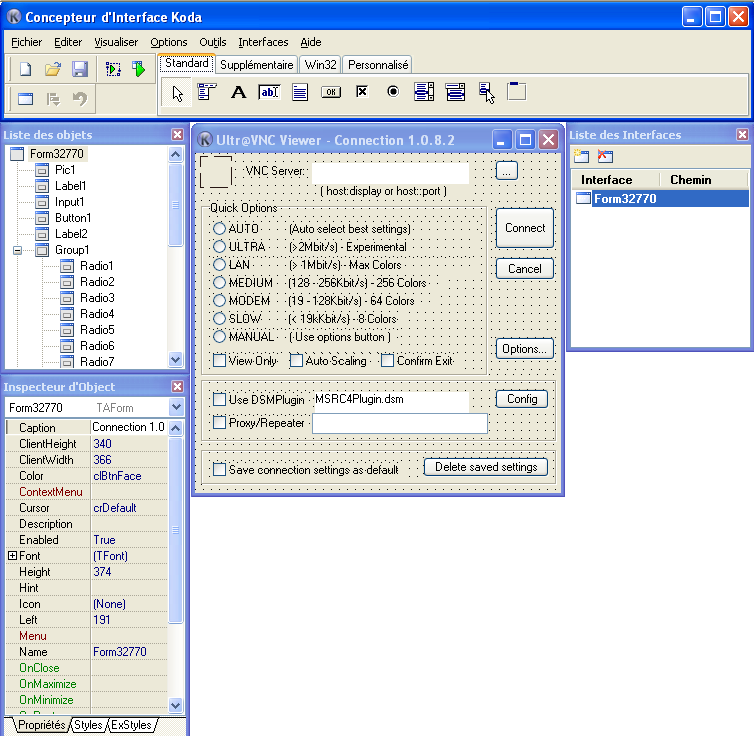The height and width of the screenshot is (736, 754).
Task: Click the new interface icon in Liste des Interfaces
Action: pyautogui.click(x=581, y=156)
